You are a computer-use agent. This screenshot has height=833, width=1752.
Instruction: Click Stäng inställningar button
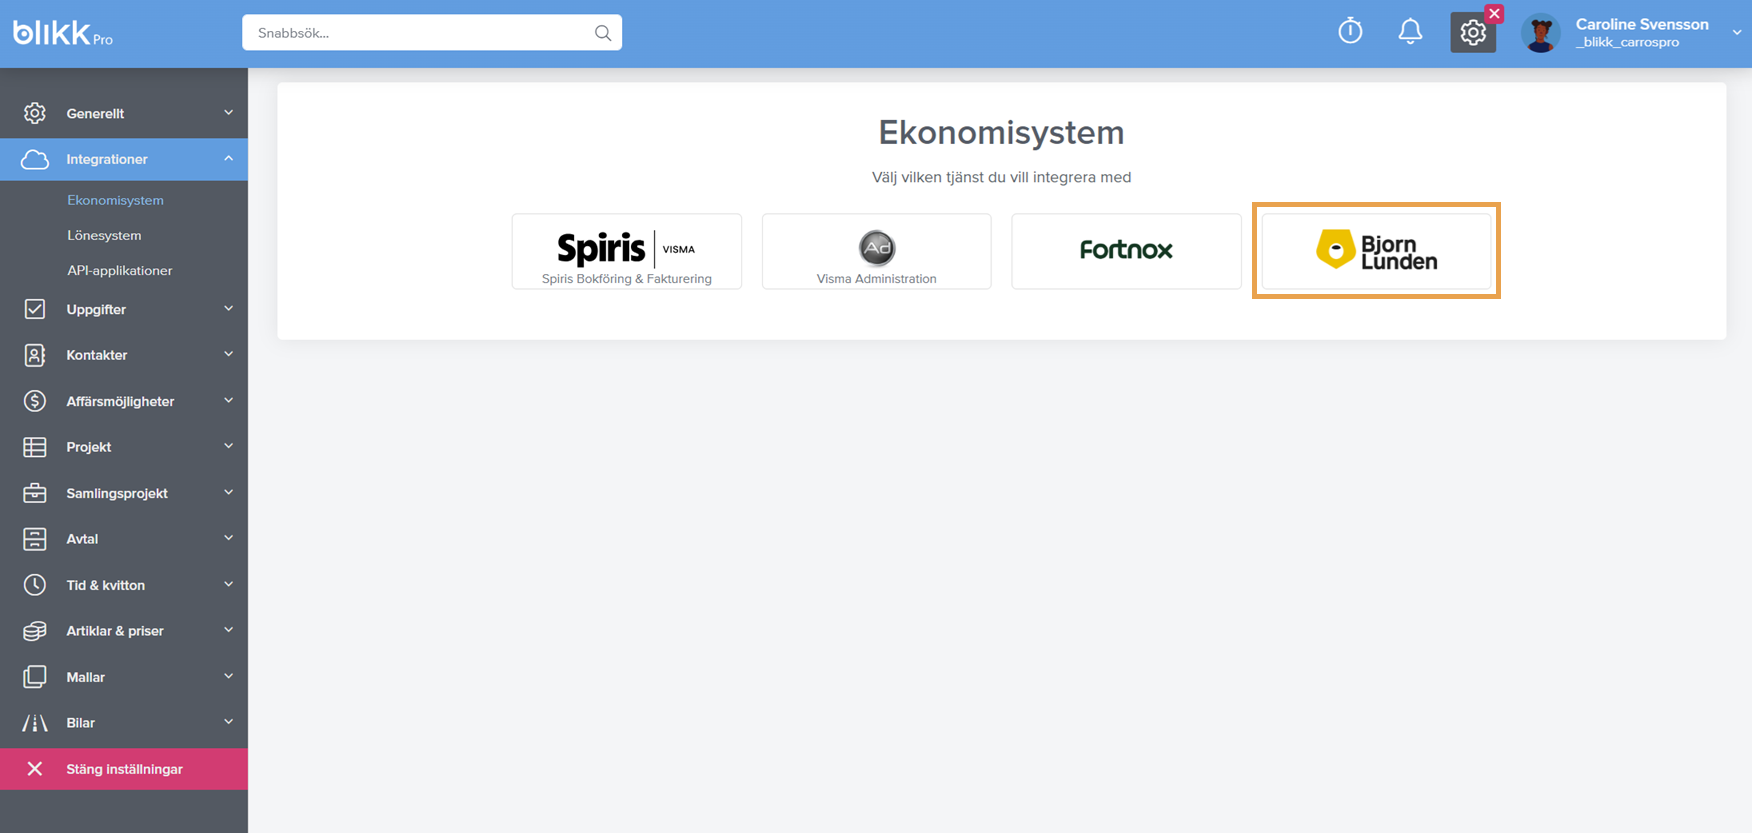tap(124, 769)
